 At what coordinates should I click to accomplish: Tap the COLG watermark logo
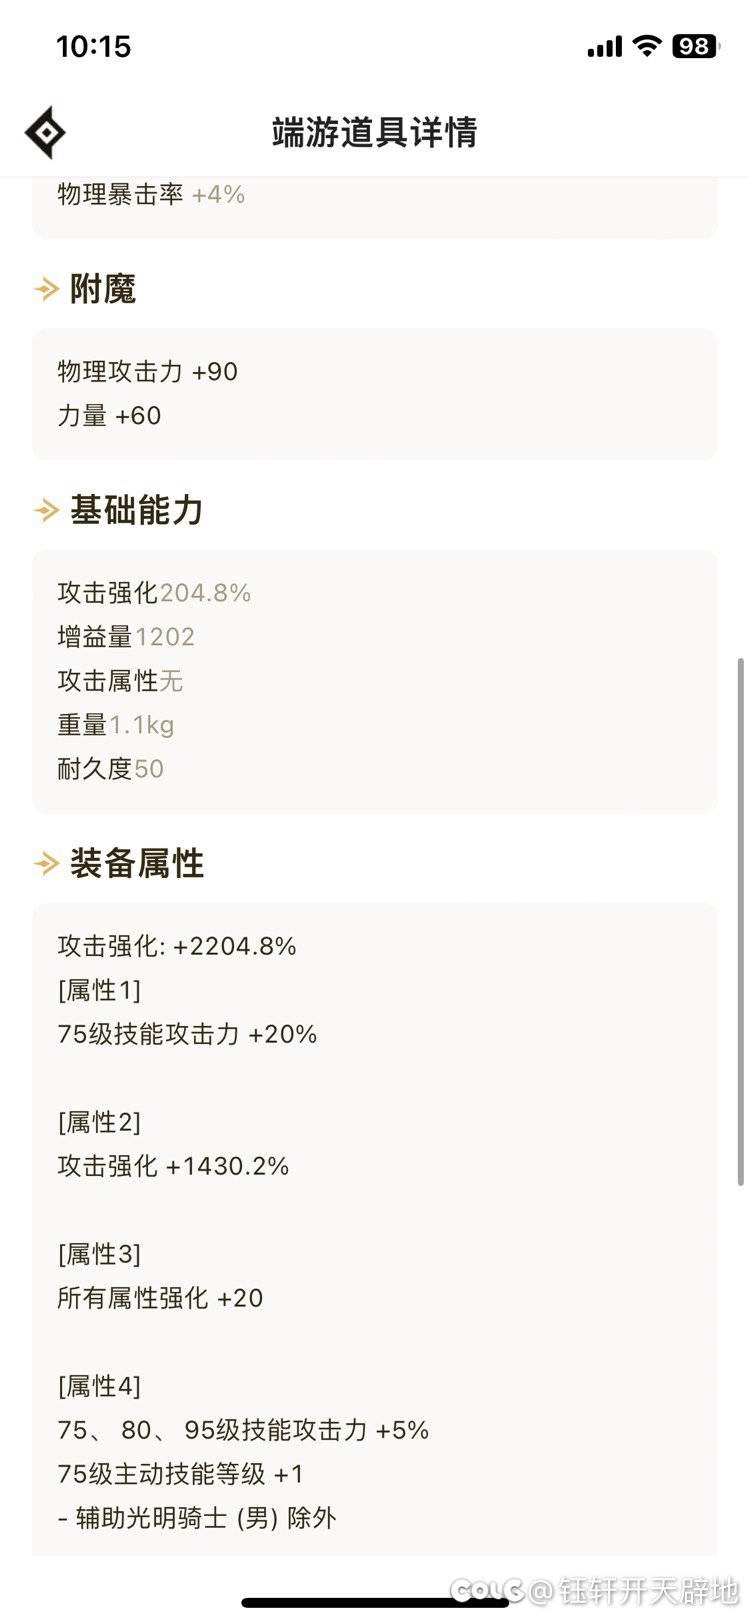[x=487, y=1589]
